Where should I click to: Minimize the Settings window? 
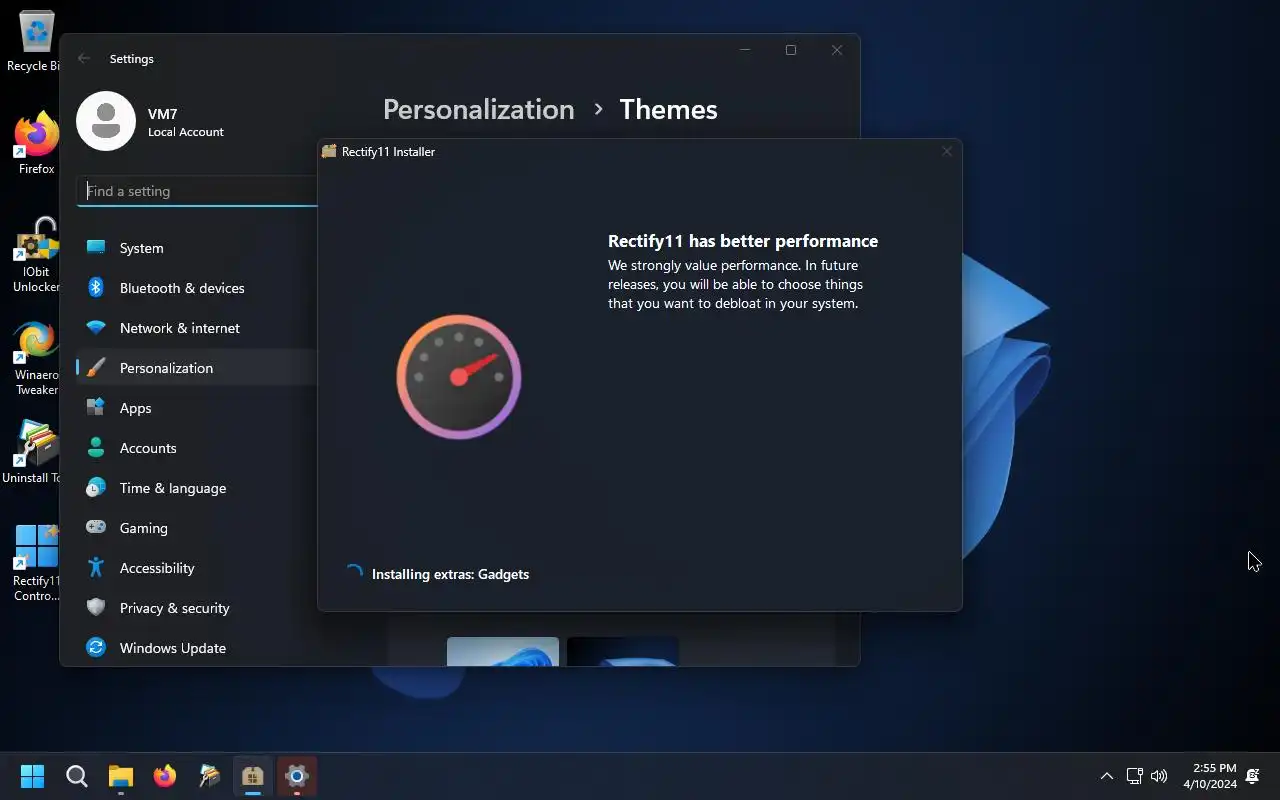(x=745, y=50)
